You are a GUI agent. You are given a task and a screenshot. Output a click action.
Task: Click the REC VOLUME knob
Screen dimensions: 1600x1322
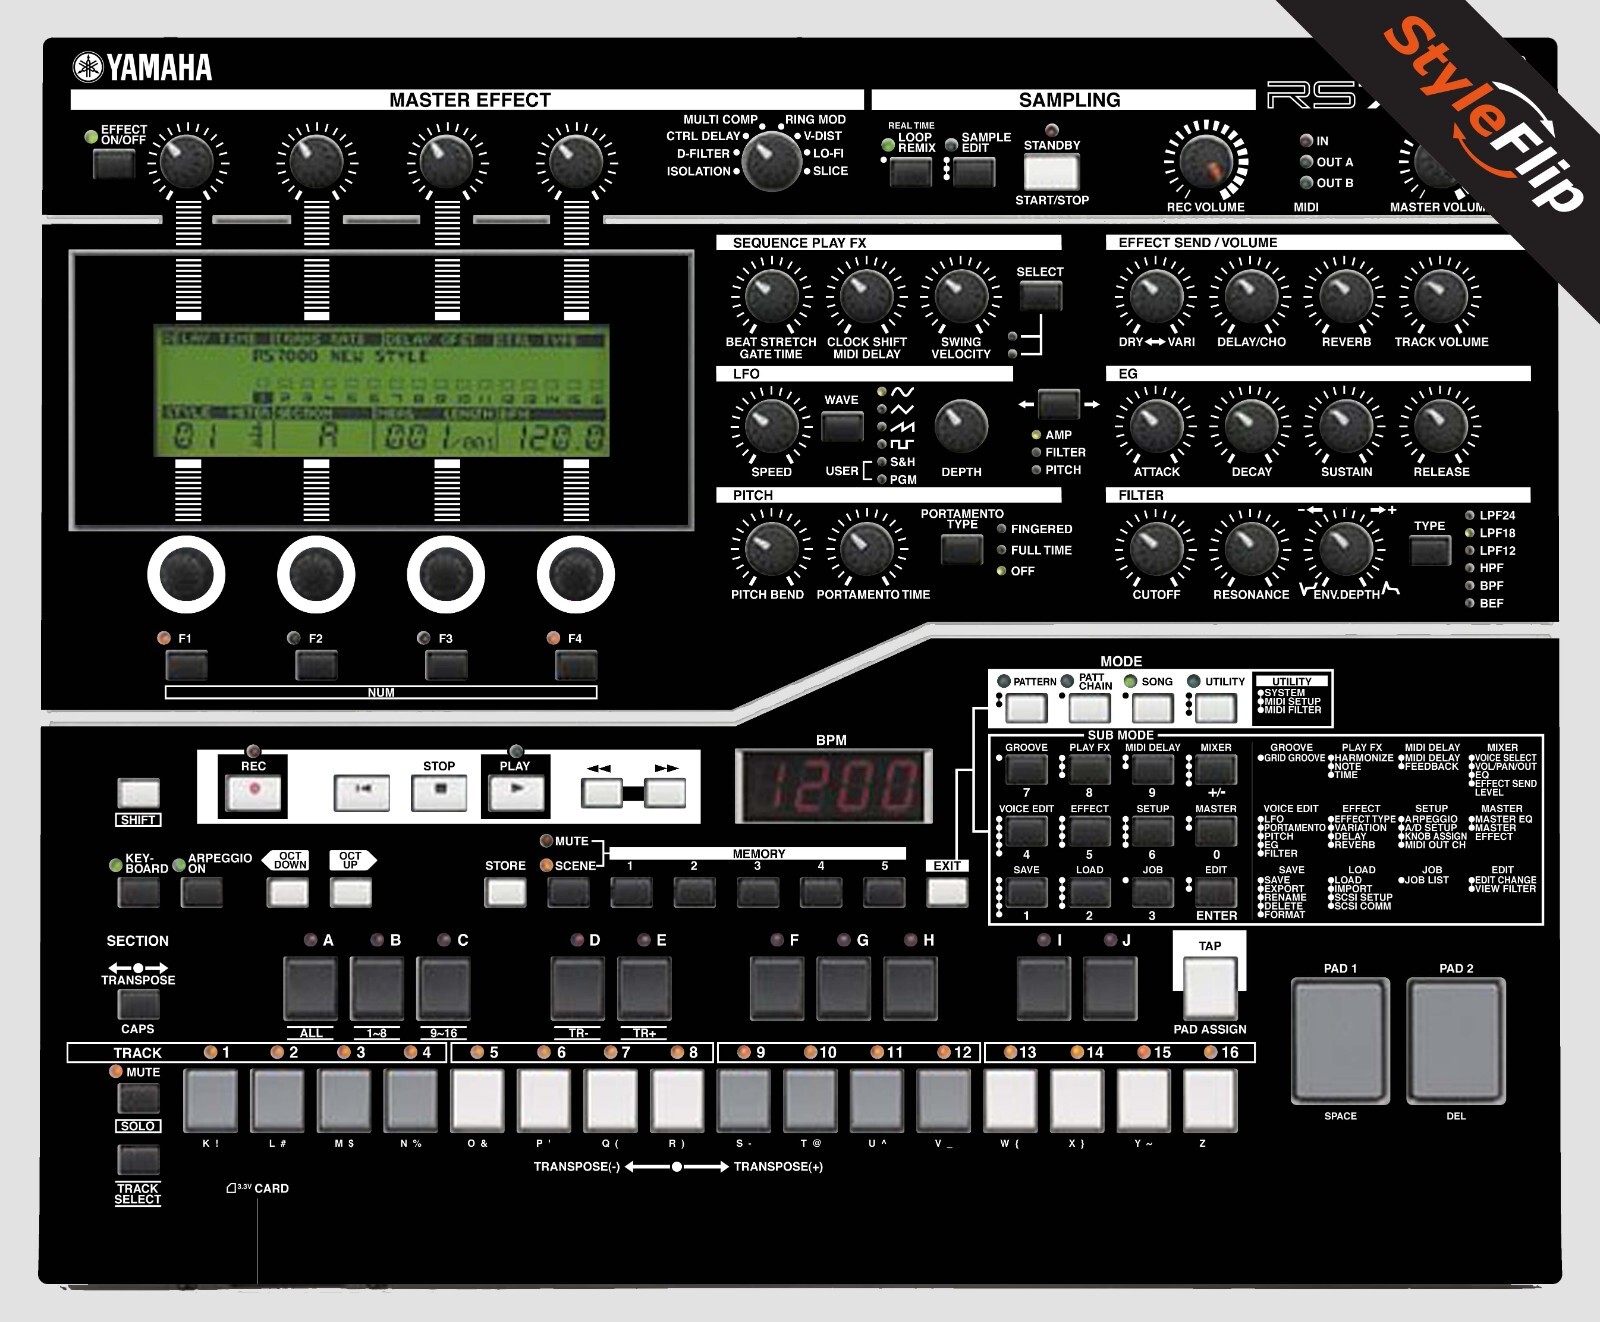pos(1206,162)
